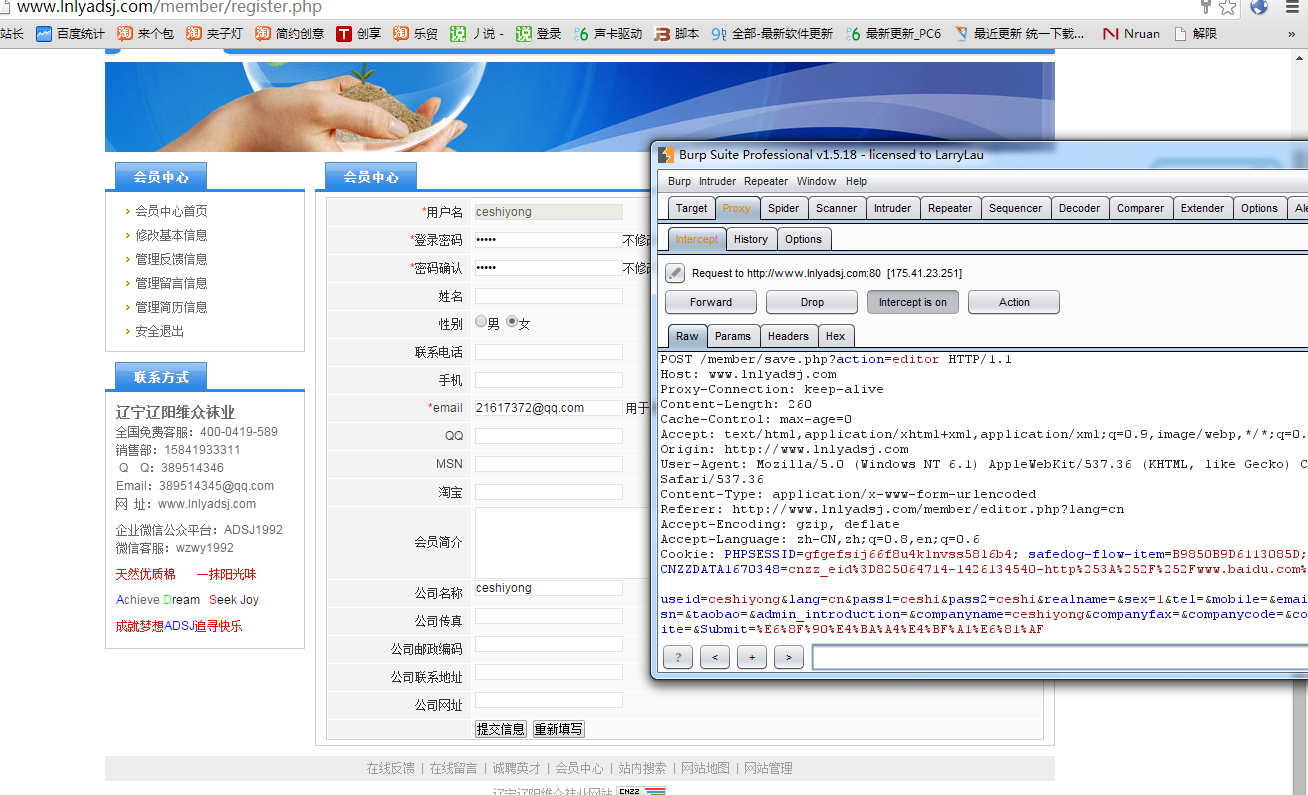Click the 公司名称 input field
The width and height of the screenshot is (1308, 795).
[x=549, y=588]
